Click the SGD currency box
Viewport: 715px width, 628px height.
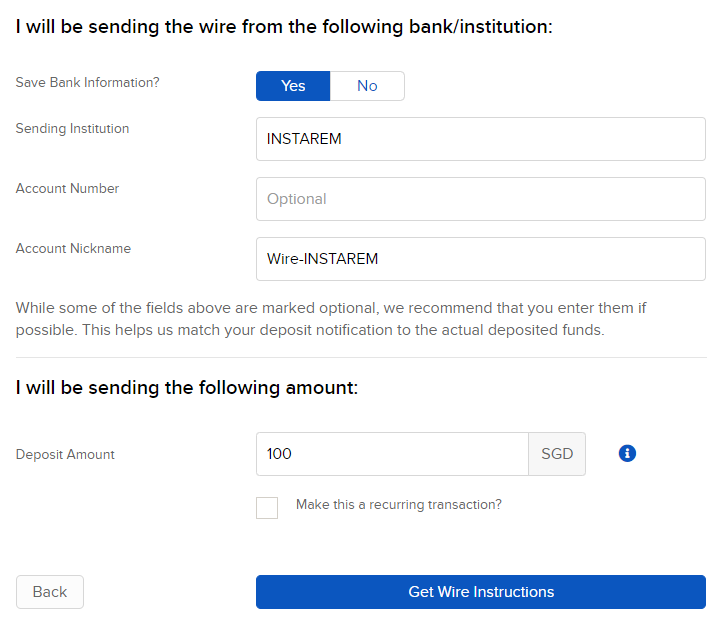pyautogui.click(x=557, y=454)
